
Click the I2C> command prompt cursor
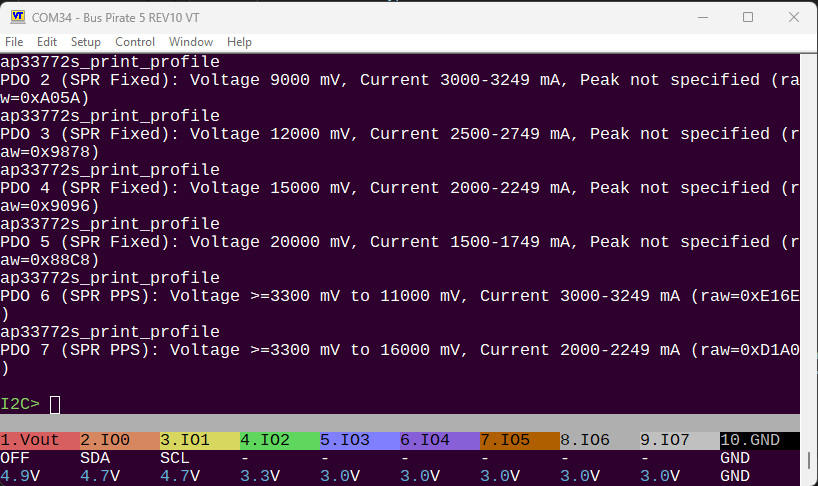[x=55, y=404]
